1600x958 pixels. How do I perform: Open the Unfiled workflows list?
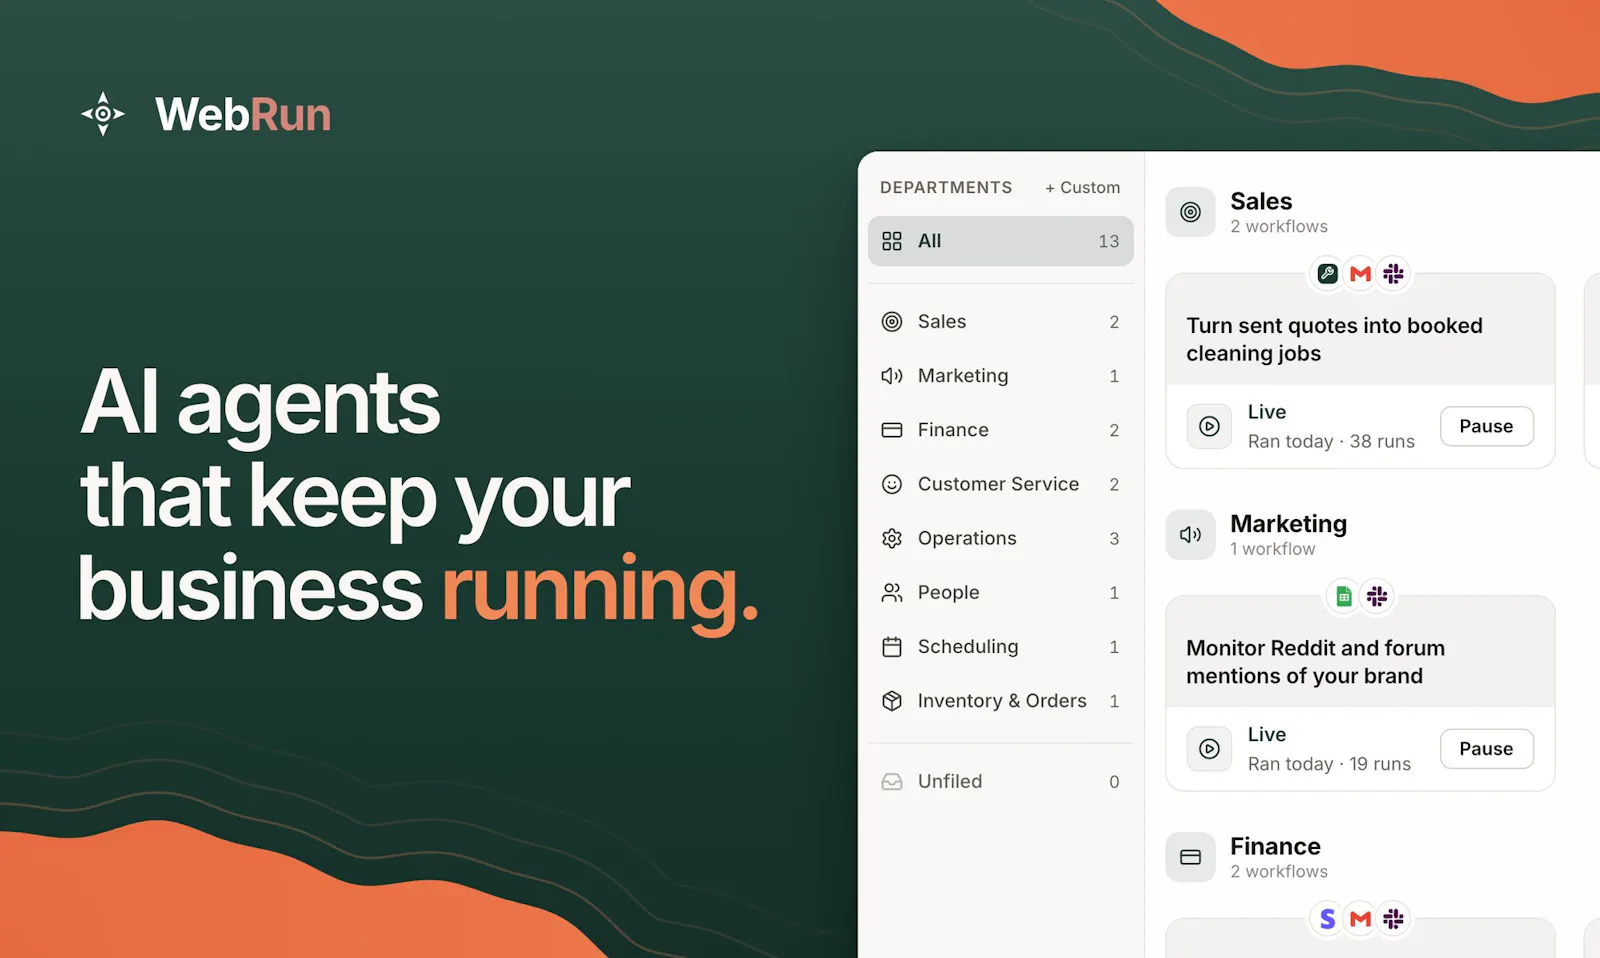pyautogui.click(x=1000, y=782)
